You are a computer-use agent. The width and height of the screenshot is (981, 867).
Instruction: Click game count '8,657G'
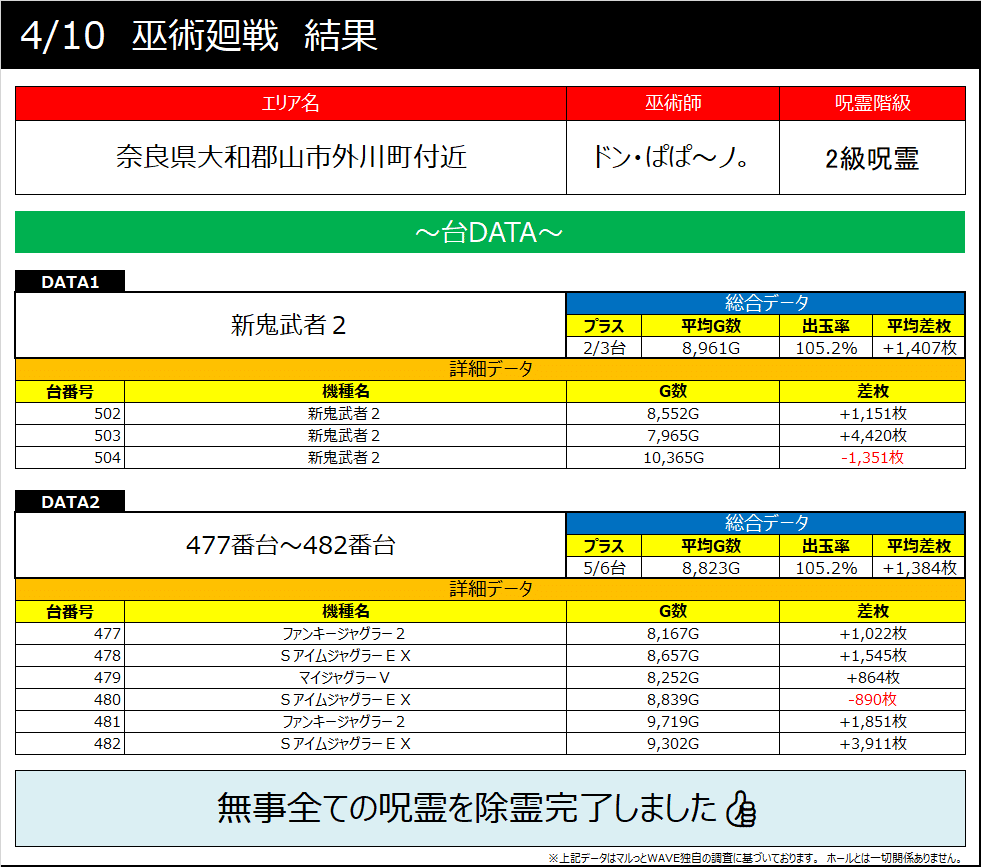click(673, 656)
